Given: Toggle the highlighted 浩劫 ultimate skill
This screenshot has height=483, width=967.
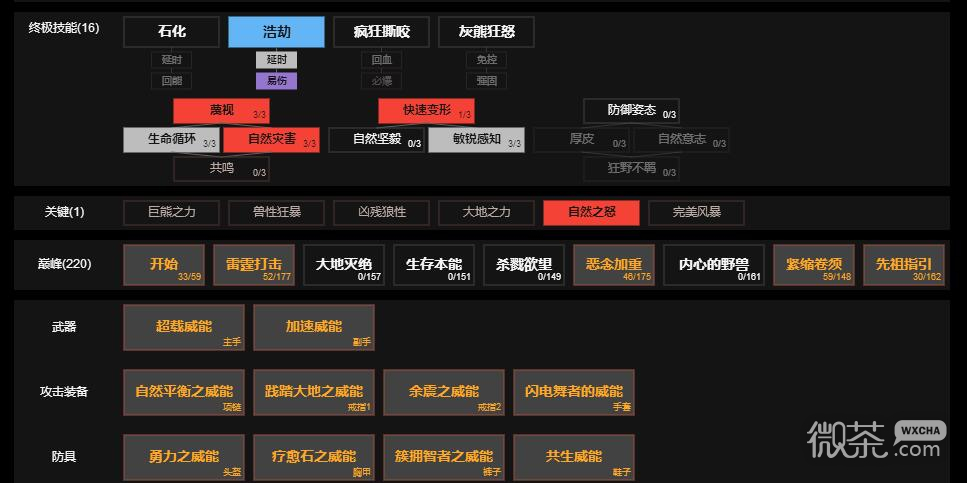Looking at the screenshot, I should pyautogui.click(x=276, y=32).
